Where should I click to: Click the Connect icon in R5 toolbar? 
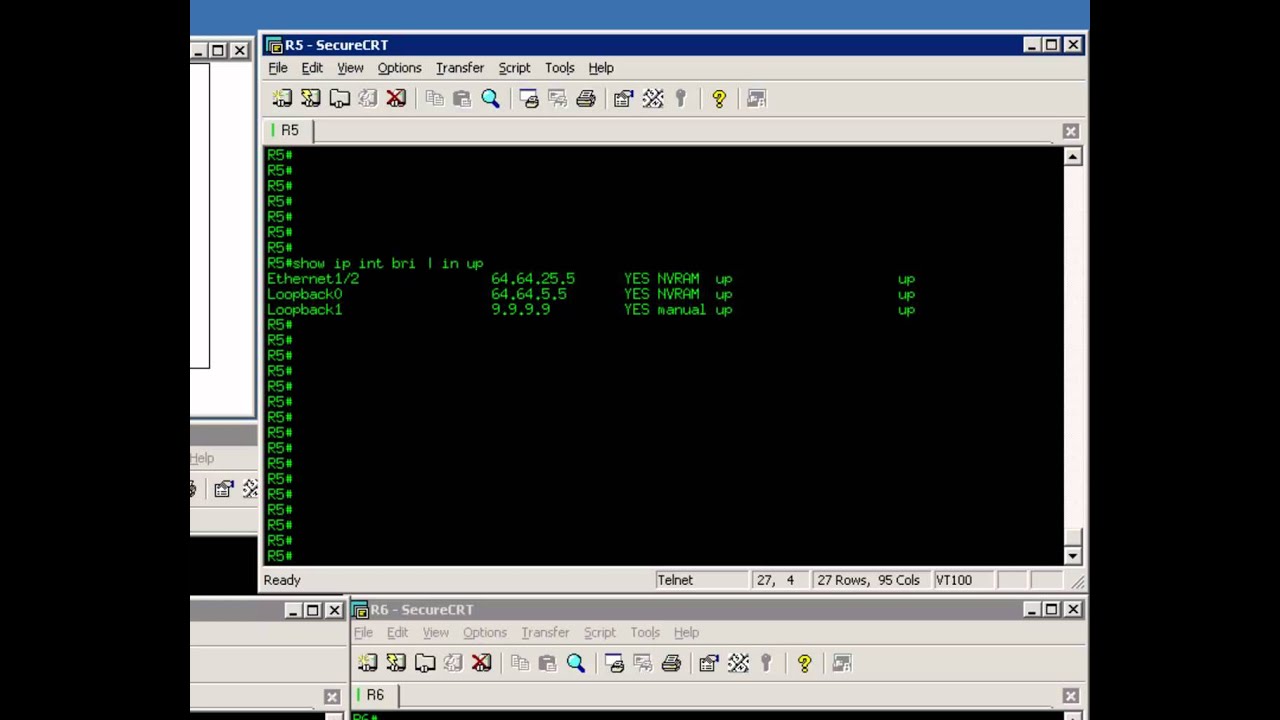[x=282, y=98]
